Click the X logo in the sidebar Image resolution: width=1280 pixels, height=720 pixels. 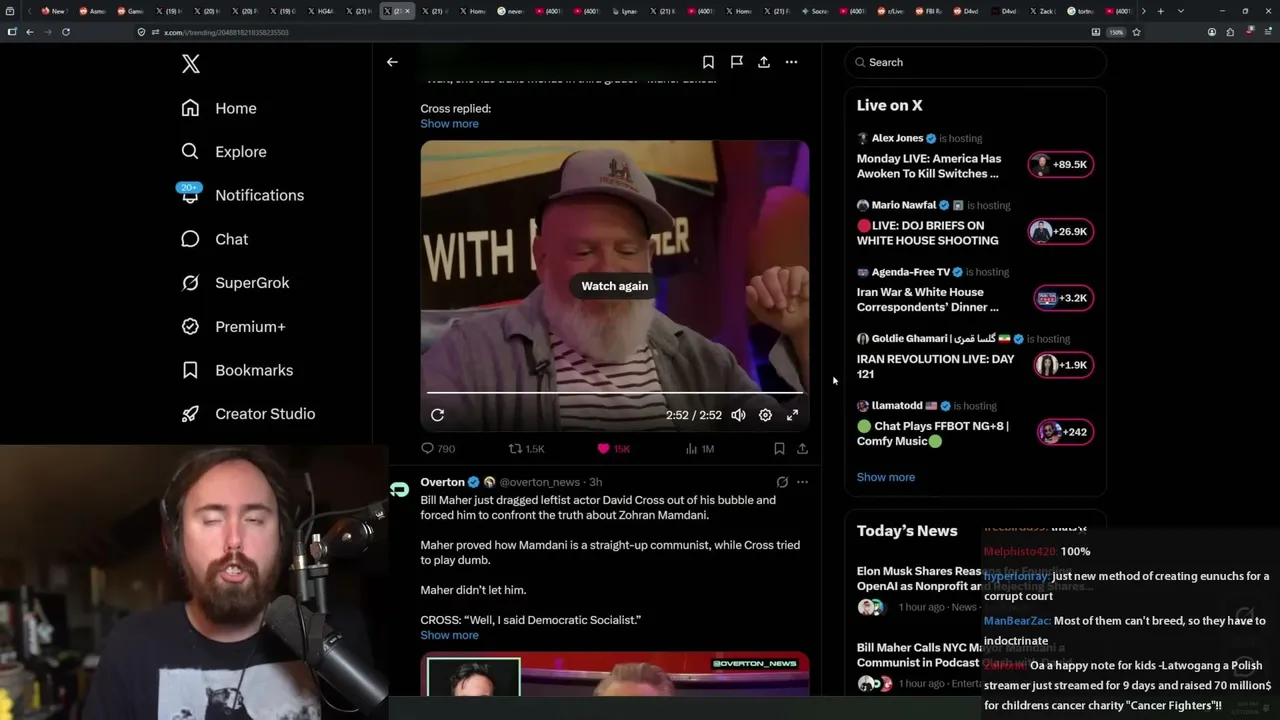click(191, 64)
